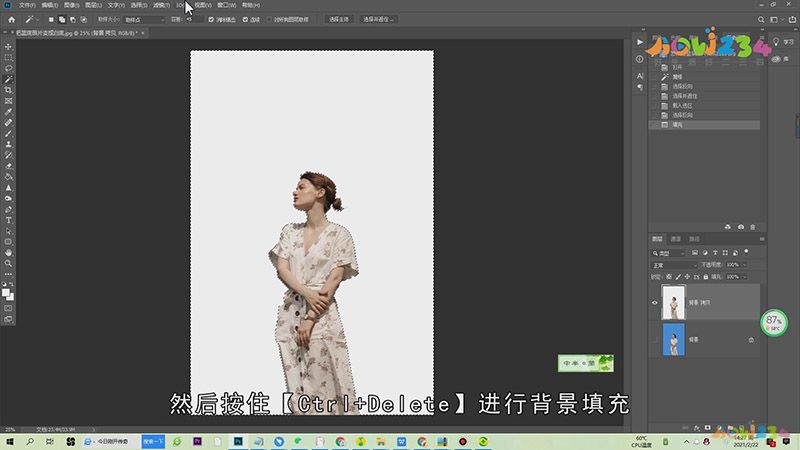
Task: Enable Sample All Layers checkbox
Action: pyautogui.click(x=270, y=19)
